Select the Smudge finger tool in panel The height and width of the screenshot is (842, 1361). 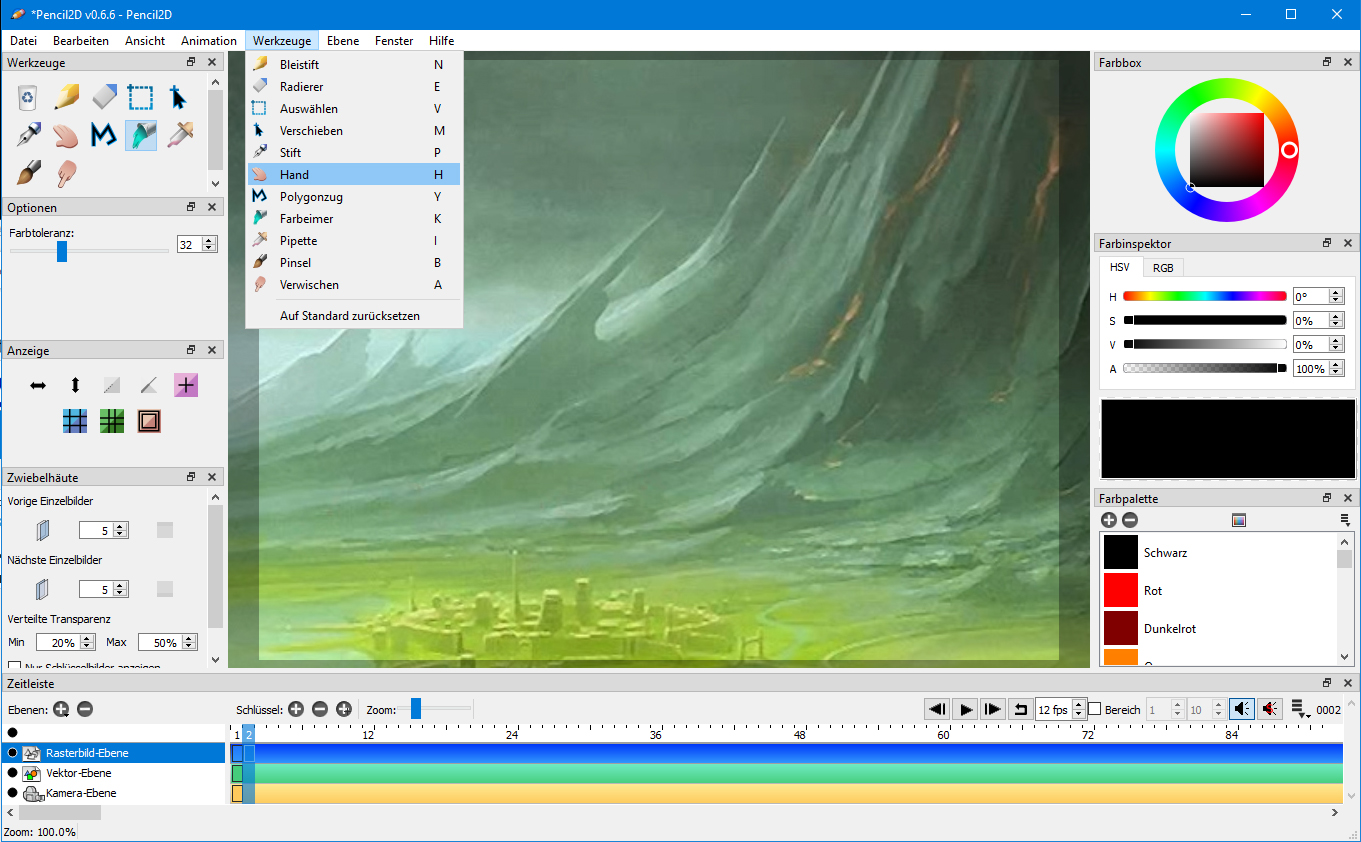[x=66, y=173]
